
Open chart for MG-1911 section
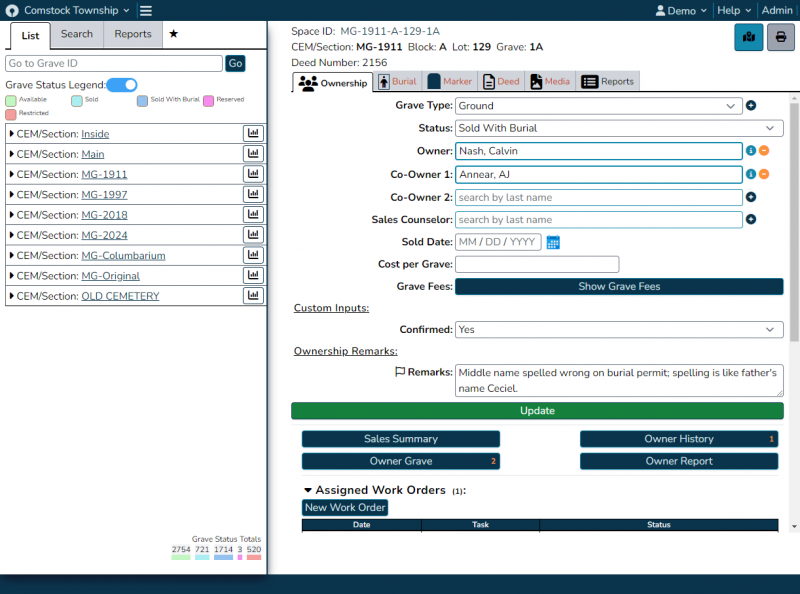tap(253, 174)
